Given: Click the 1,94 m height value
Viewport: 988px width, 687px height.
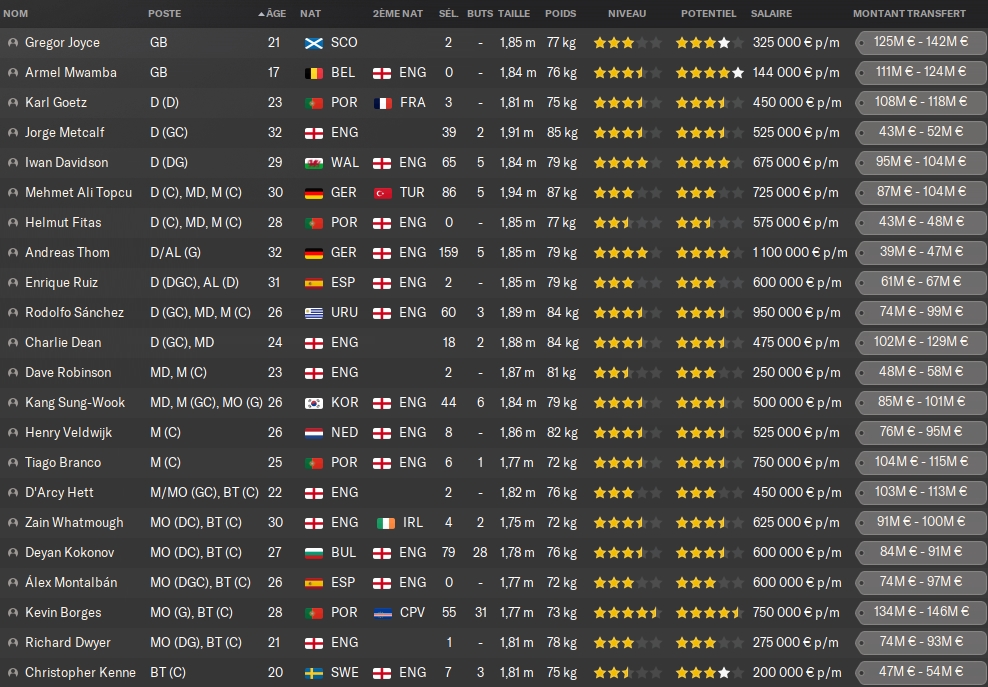Looking at the screenshot, I should point(517,193).
